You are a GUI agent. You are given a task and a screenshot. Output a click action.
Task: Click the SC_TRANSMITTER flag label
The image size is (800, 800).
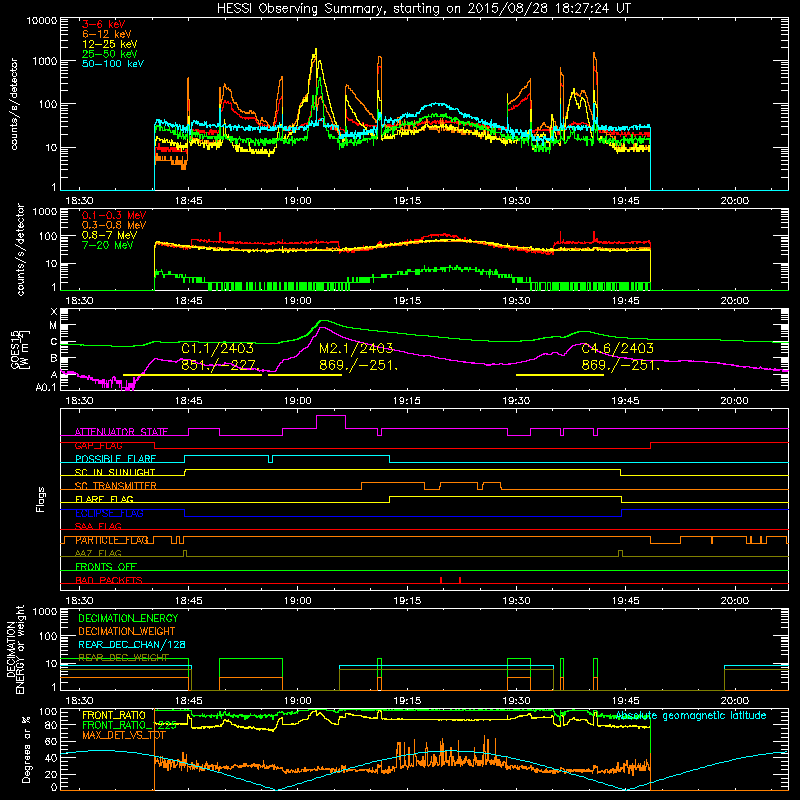pyautogui.click(x=116, y=486)
